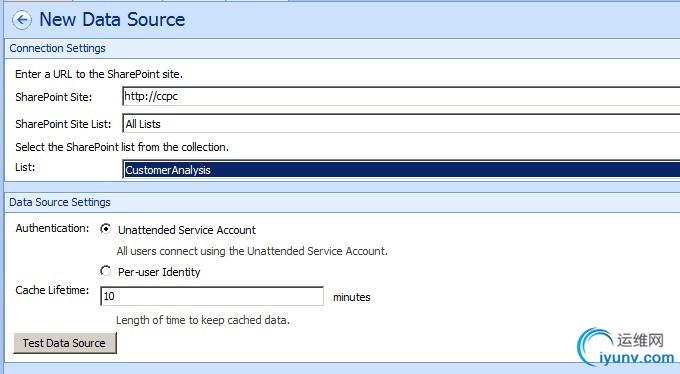The width and height of the screenshot is (680, 374).
Task: Click the Chinese 运维网 watermark text
Action: coord(640,340)
